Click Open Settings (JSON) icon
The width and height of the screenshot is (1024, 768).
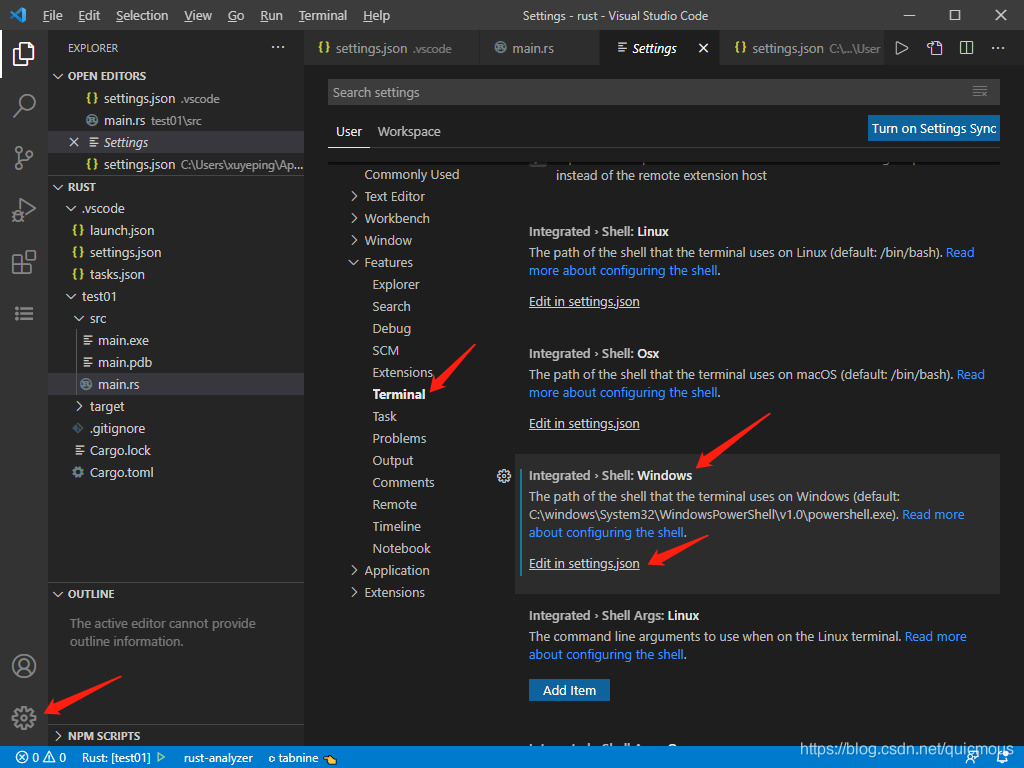(935, 48)
